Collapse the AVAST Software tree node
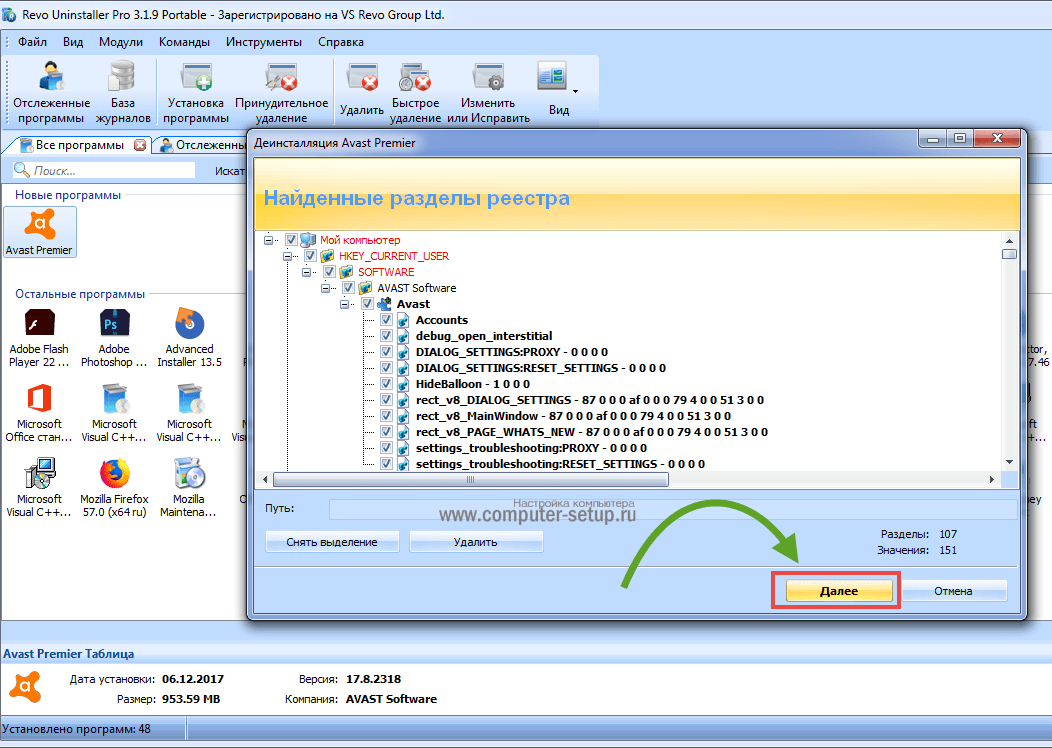The image size is (1052, 748). pyautogui.click(x=325, y=288)
